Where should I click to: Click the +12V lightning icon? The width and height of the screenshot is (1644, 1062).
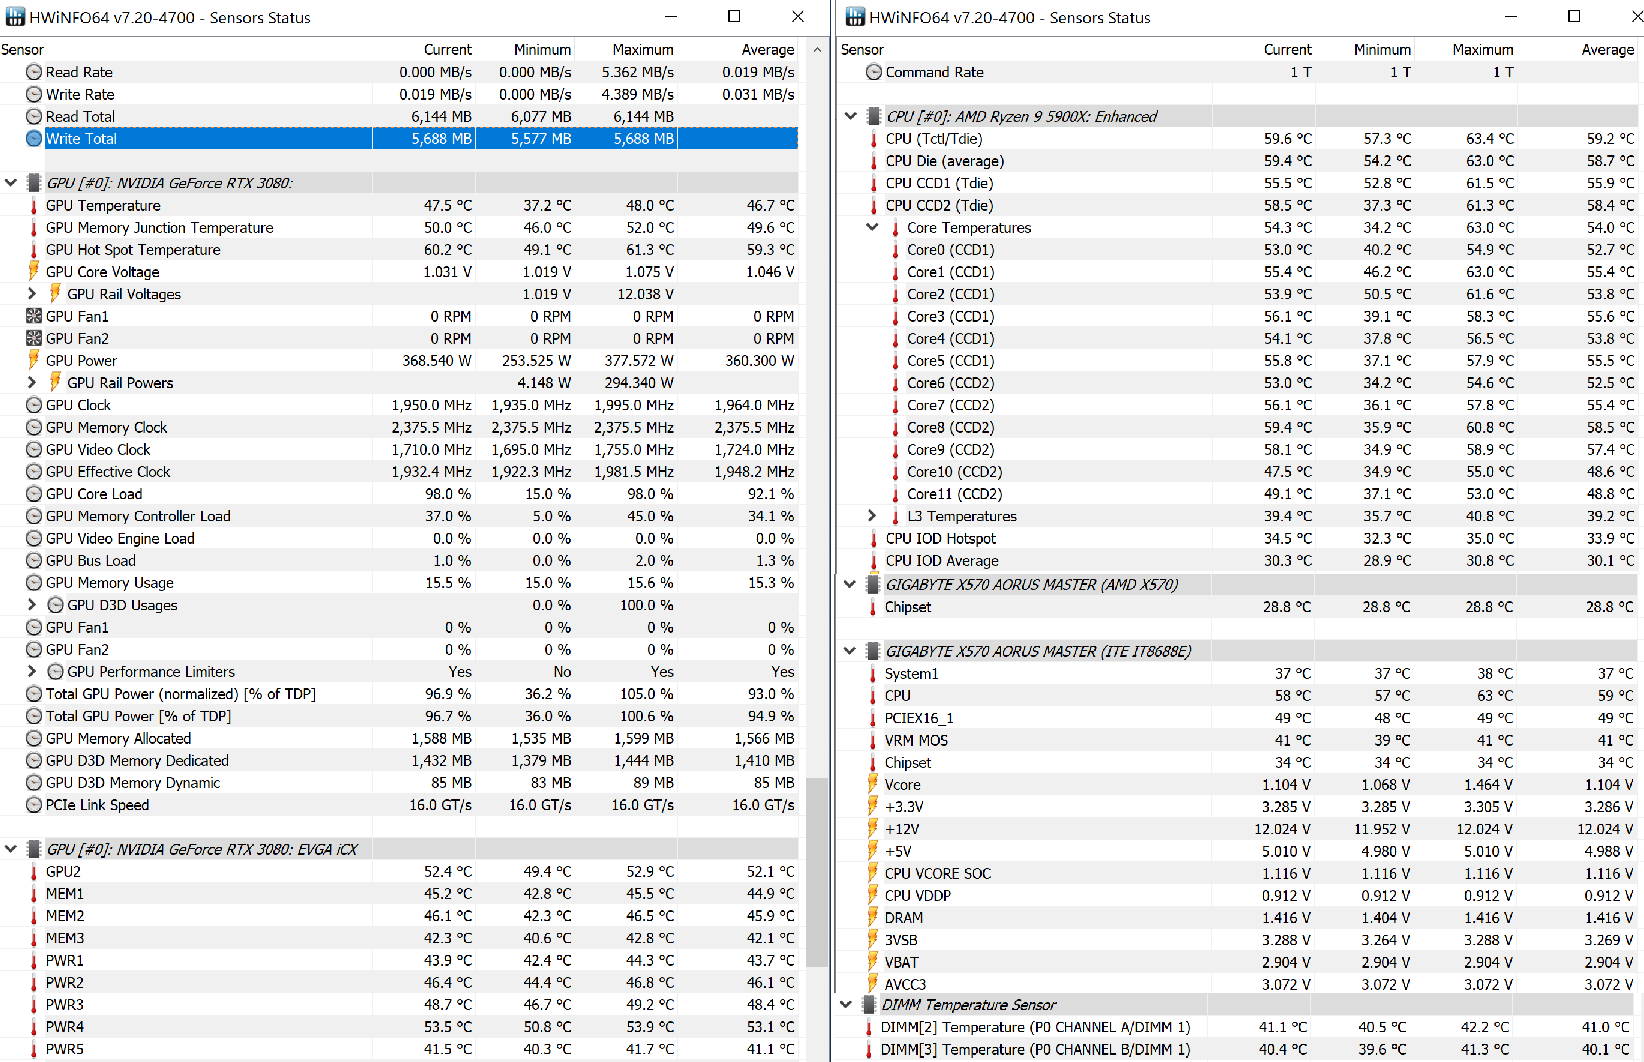pyautogui.click(x=873, y=828)
